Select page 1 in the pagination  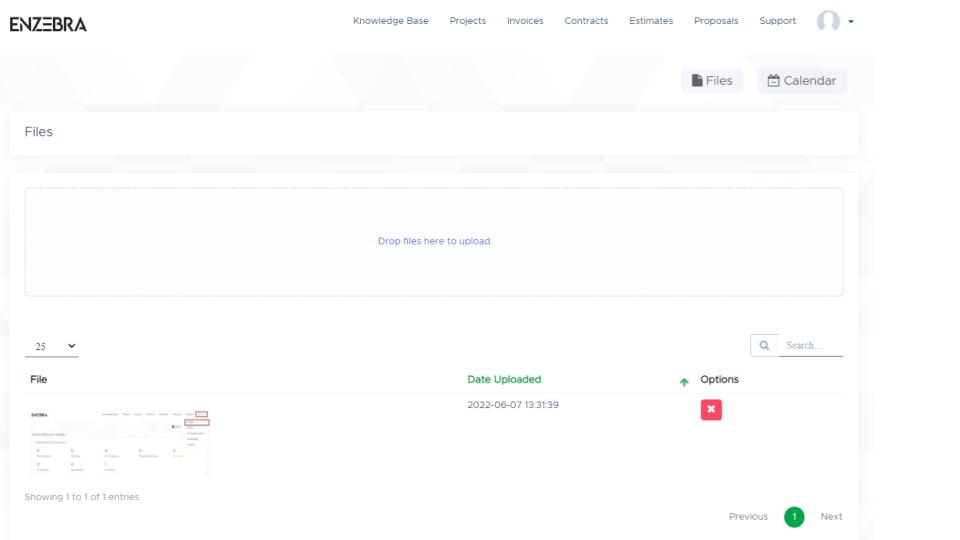[794, 517]
